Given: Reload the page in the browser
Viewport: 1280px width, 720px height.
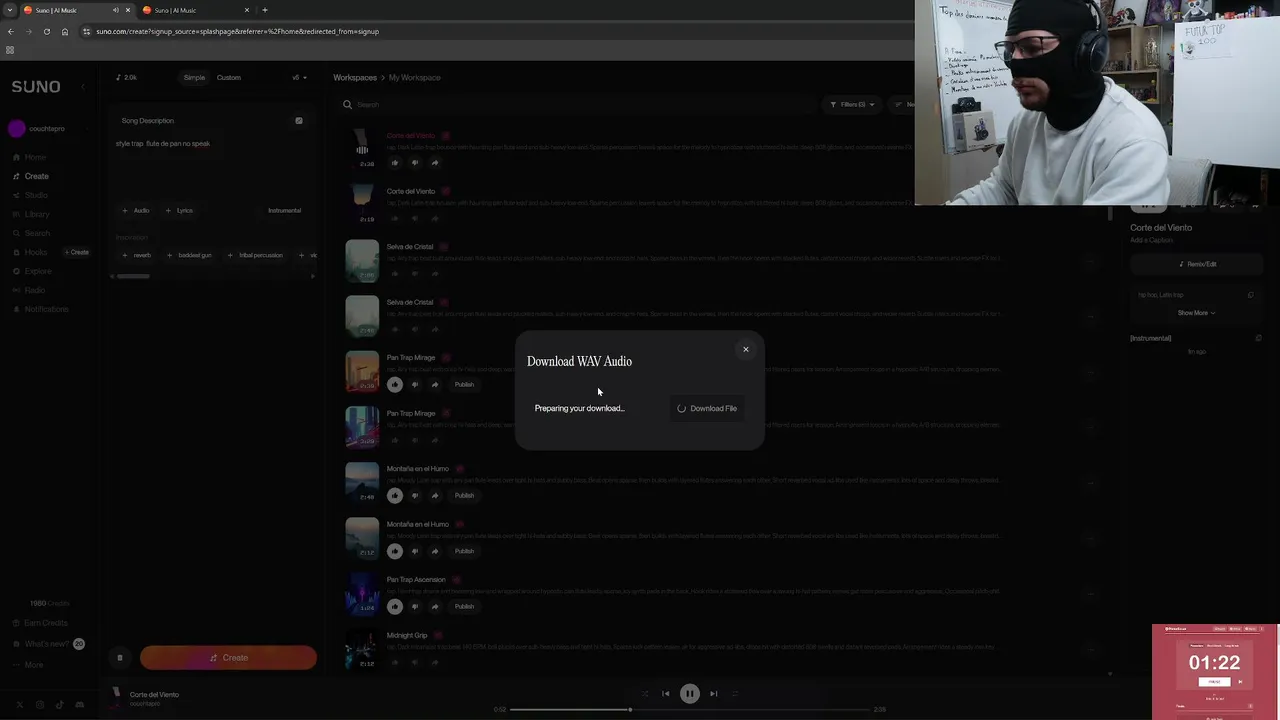Looking at the screenshot, I should (46, 31).
